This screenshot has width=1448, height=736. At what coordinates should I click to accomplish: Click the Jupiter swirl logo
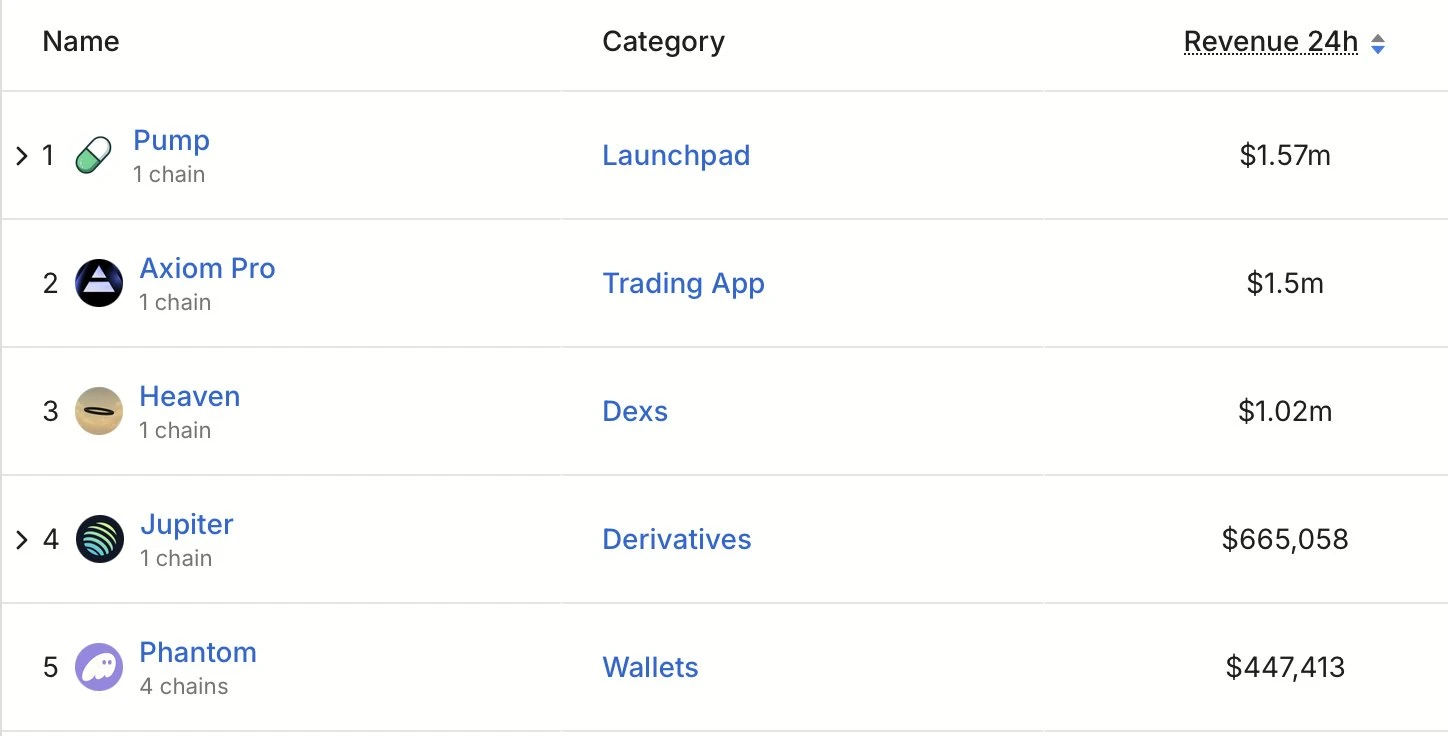point(100,539)
